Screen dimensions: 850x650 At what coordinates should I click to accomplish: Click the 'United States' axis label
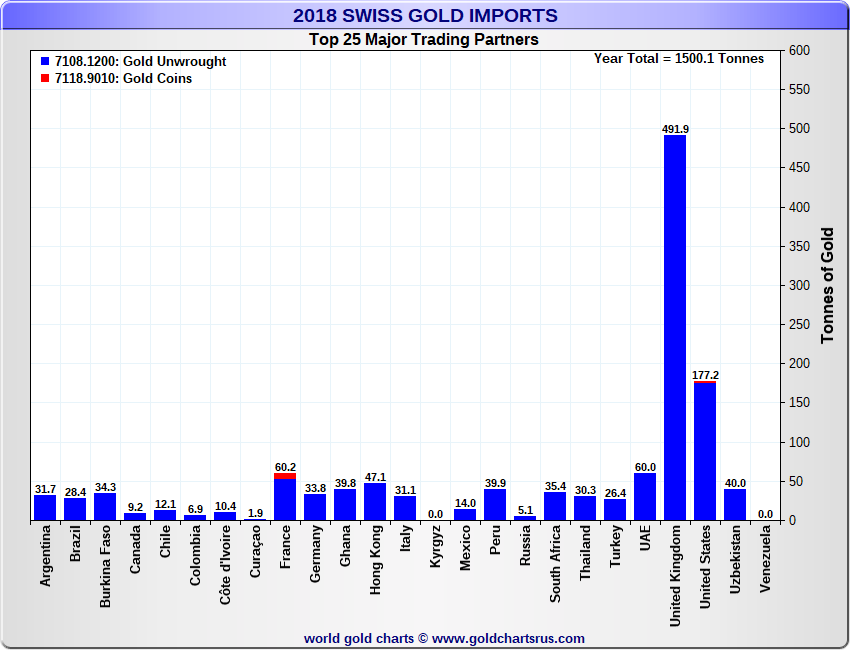pyautogui.click(x=705, y=567)
